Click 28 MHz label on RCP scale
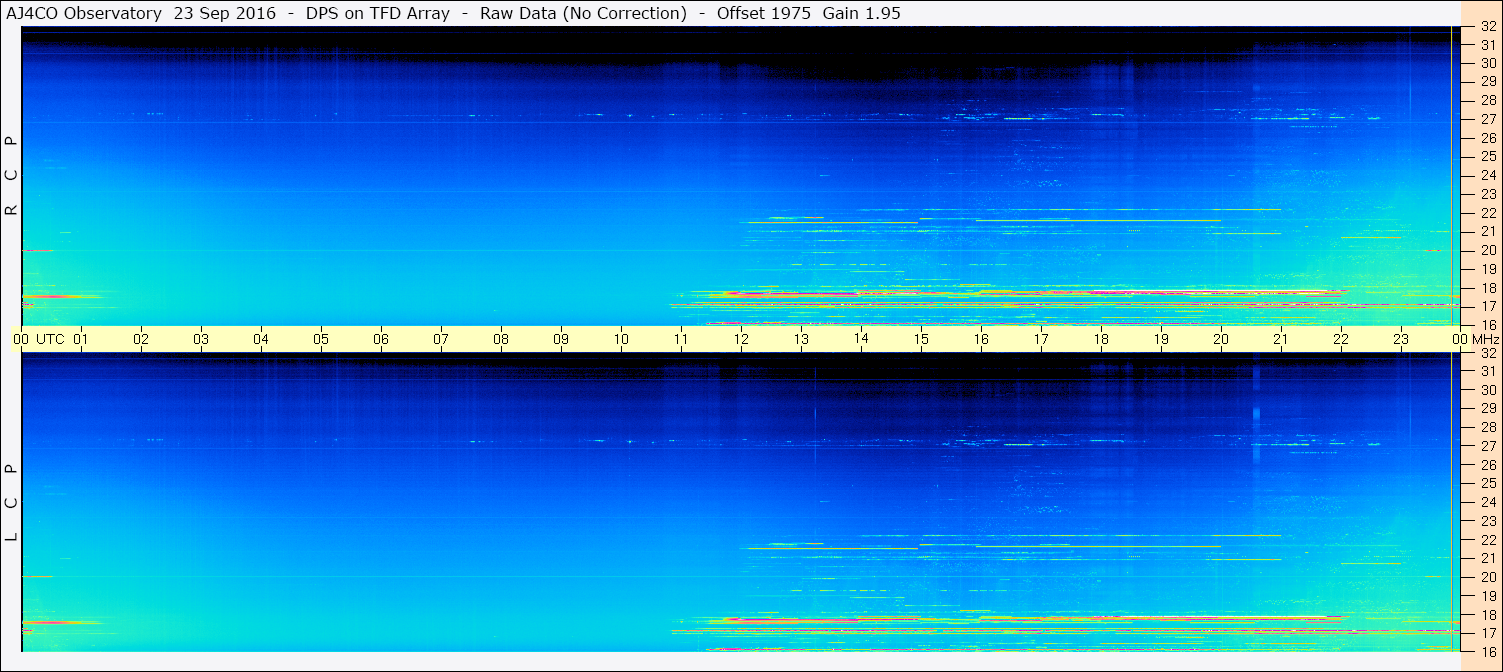This screenshot has width=1503, height=672. tap(1488, 100)
